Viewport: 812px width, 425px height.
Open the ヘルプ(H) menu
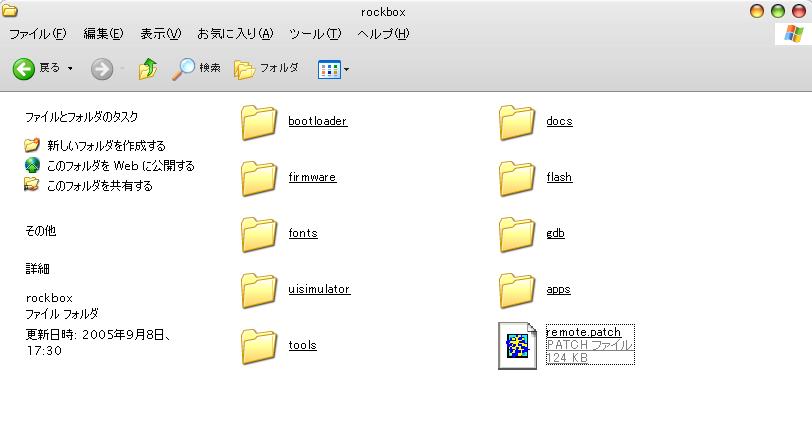coord(383,34)
